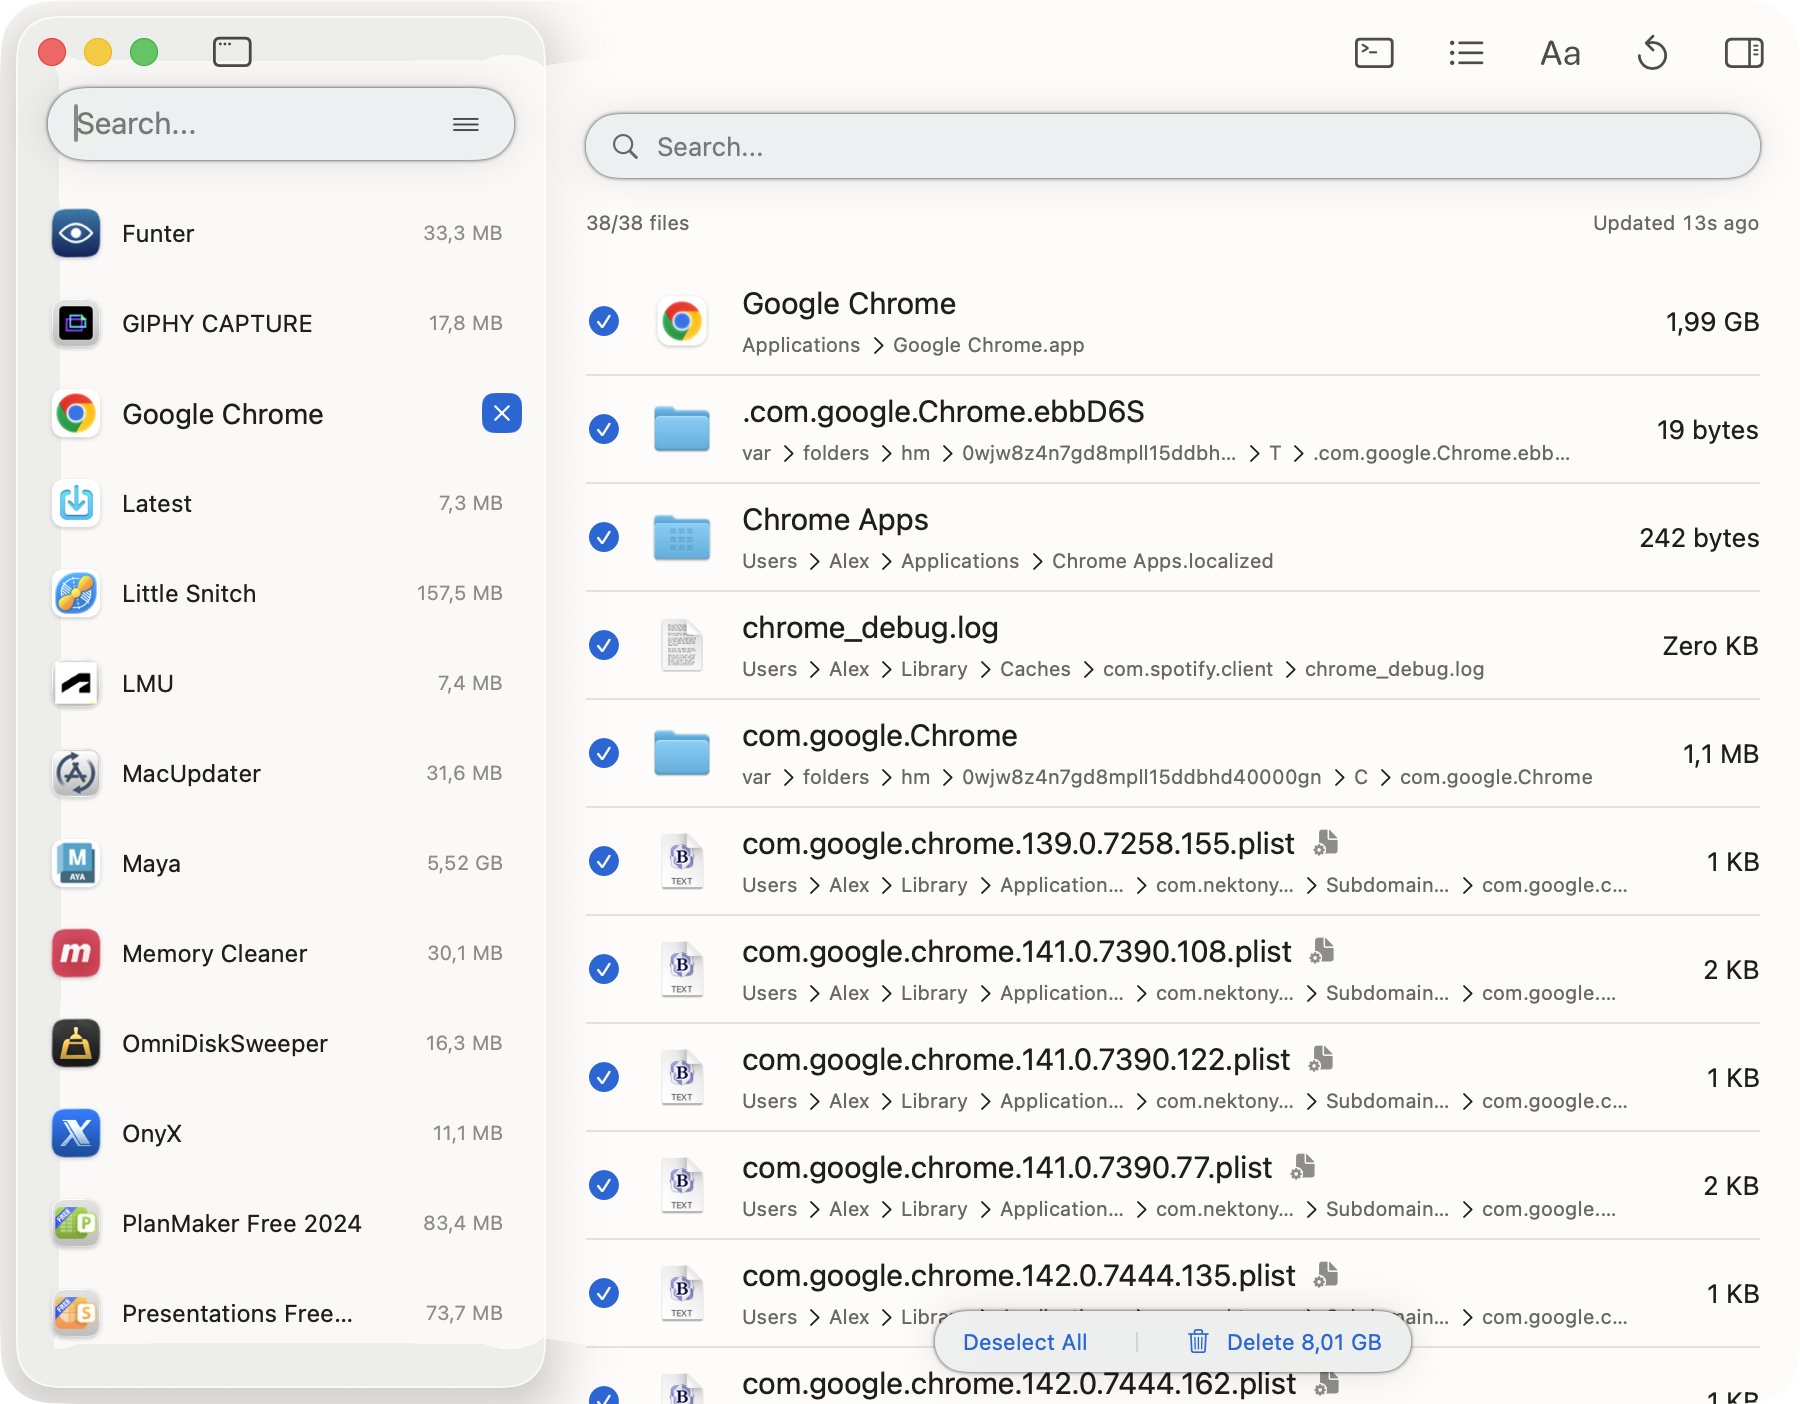Uncheck the chrome_debug.log checkbox
Viewport: 1800px width, 1404px height.
(x=604, y=645)
